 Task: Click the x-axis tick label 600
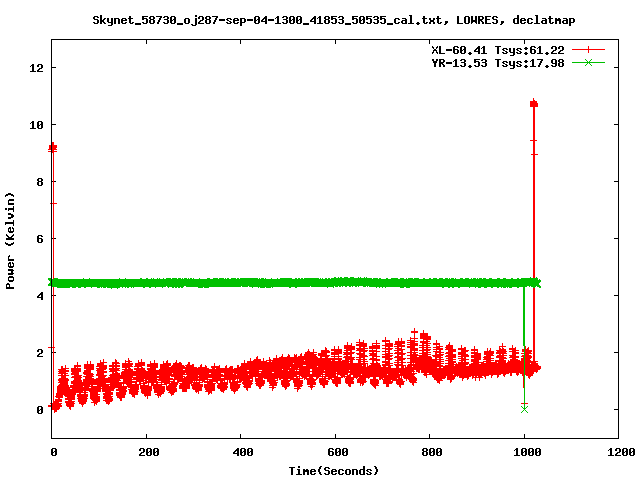point(338,452)
